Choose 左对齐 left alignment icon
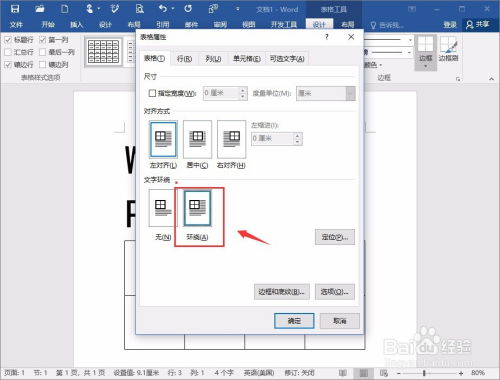This screenshot has width=500, height=380. pos(163,139)
